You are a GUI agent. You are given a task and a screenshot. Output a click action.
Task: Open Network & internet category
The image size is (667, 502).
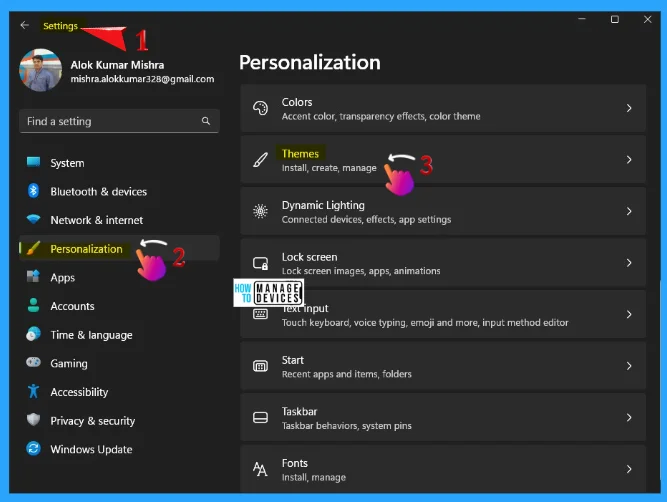coord(119,220)
